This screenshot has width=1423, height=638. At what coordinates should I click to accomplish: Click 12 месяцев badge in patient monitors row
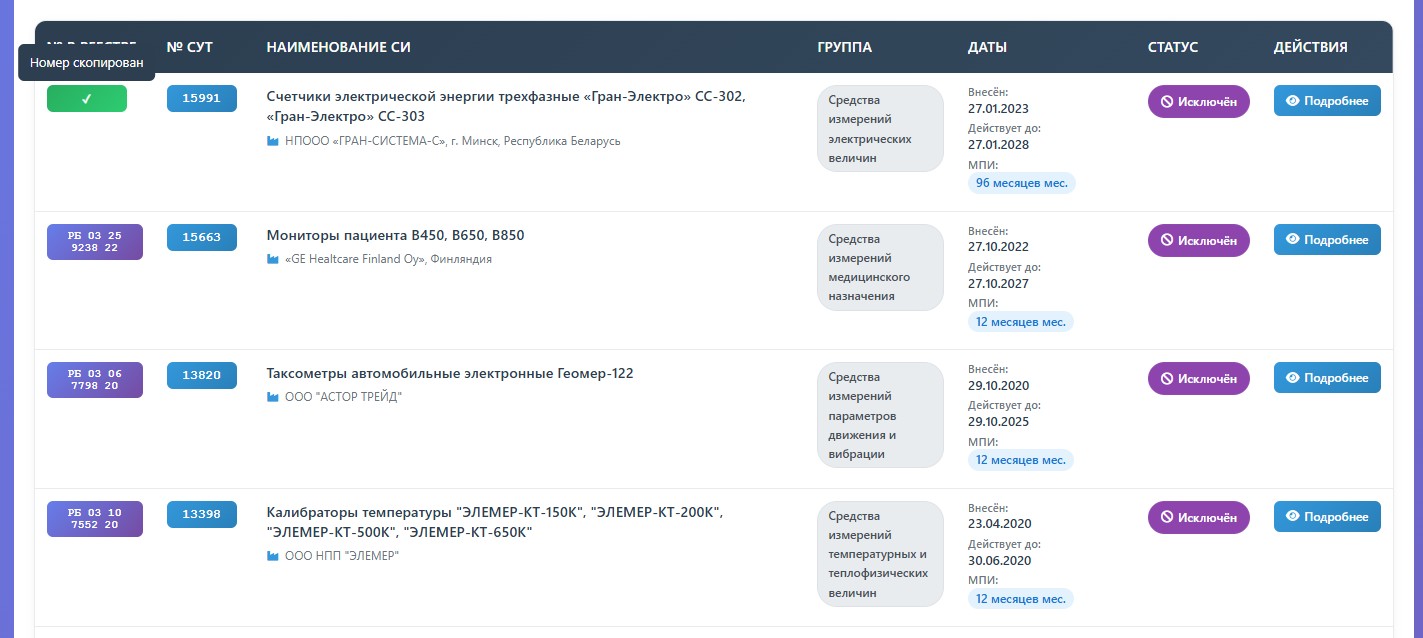[1021, 321]
